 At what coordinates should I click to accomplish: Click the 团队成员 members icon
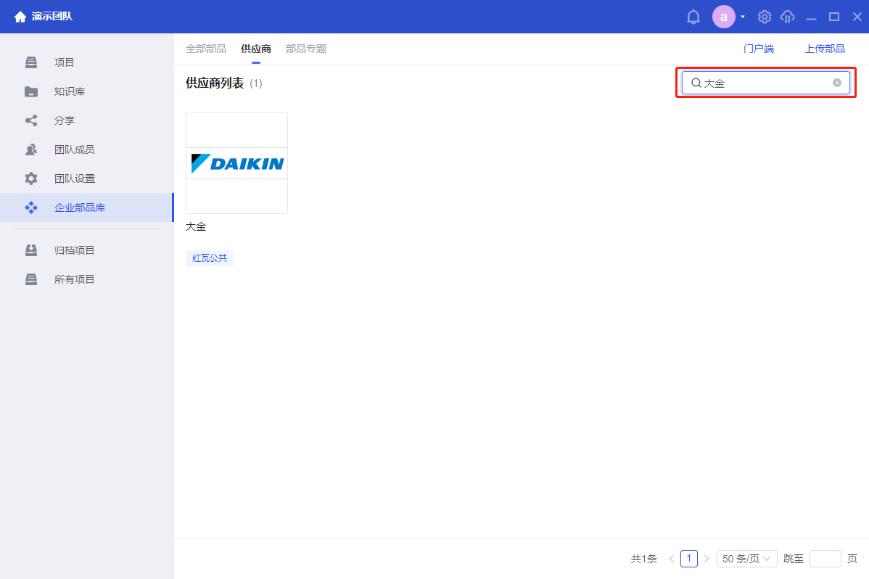pyautogui.click(x=31, y=150)
